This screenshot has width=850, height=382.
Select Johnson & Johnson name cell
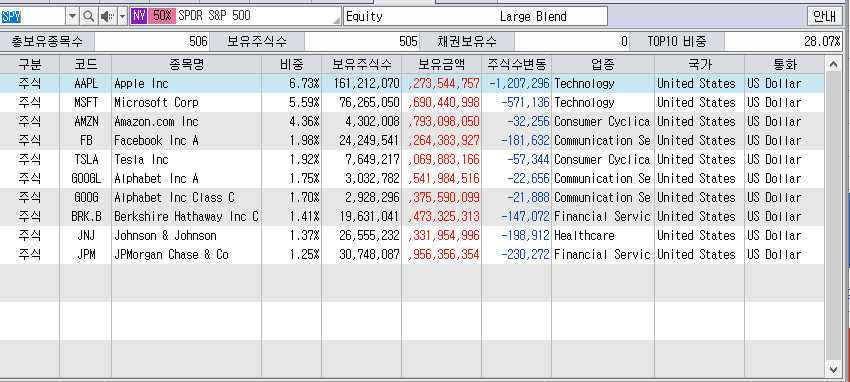[186, 235]
